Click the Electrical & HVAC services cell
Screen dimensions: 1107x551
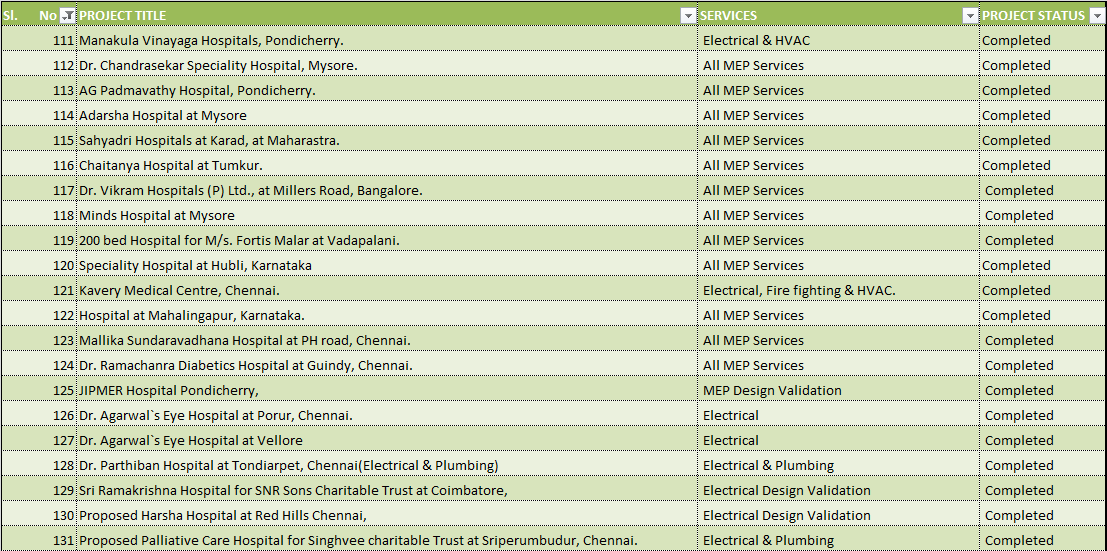[756, 41]
